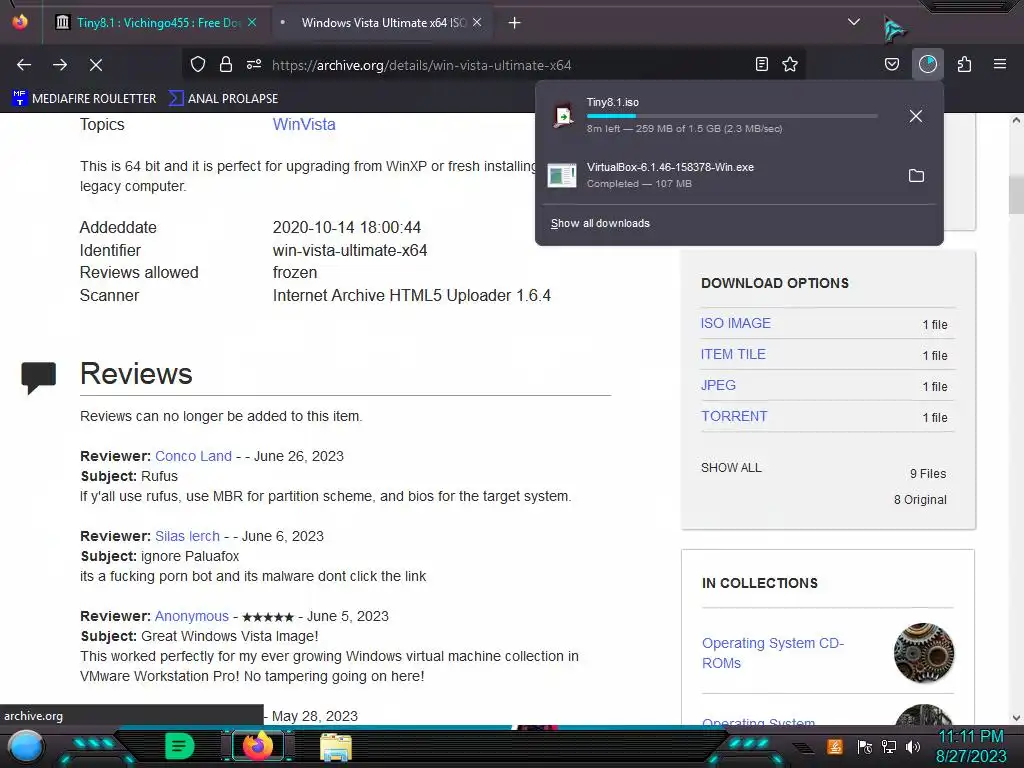Image resolution: width=1024 pixels, height=768 pixels.
Task: Close the Windows Vista Ultimate tab
Action: [477, 22]
